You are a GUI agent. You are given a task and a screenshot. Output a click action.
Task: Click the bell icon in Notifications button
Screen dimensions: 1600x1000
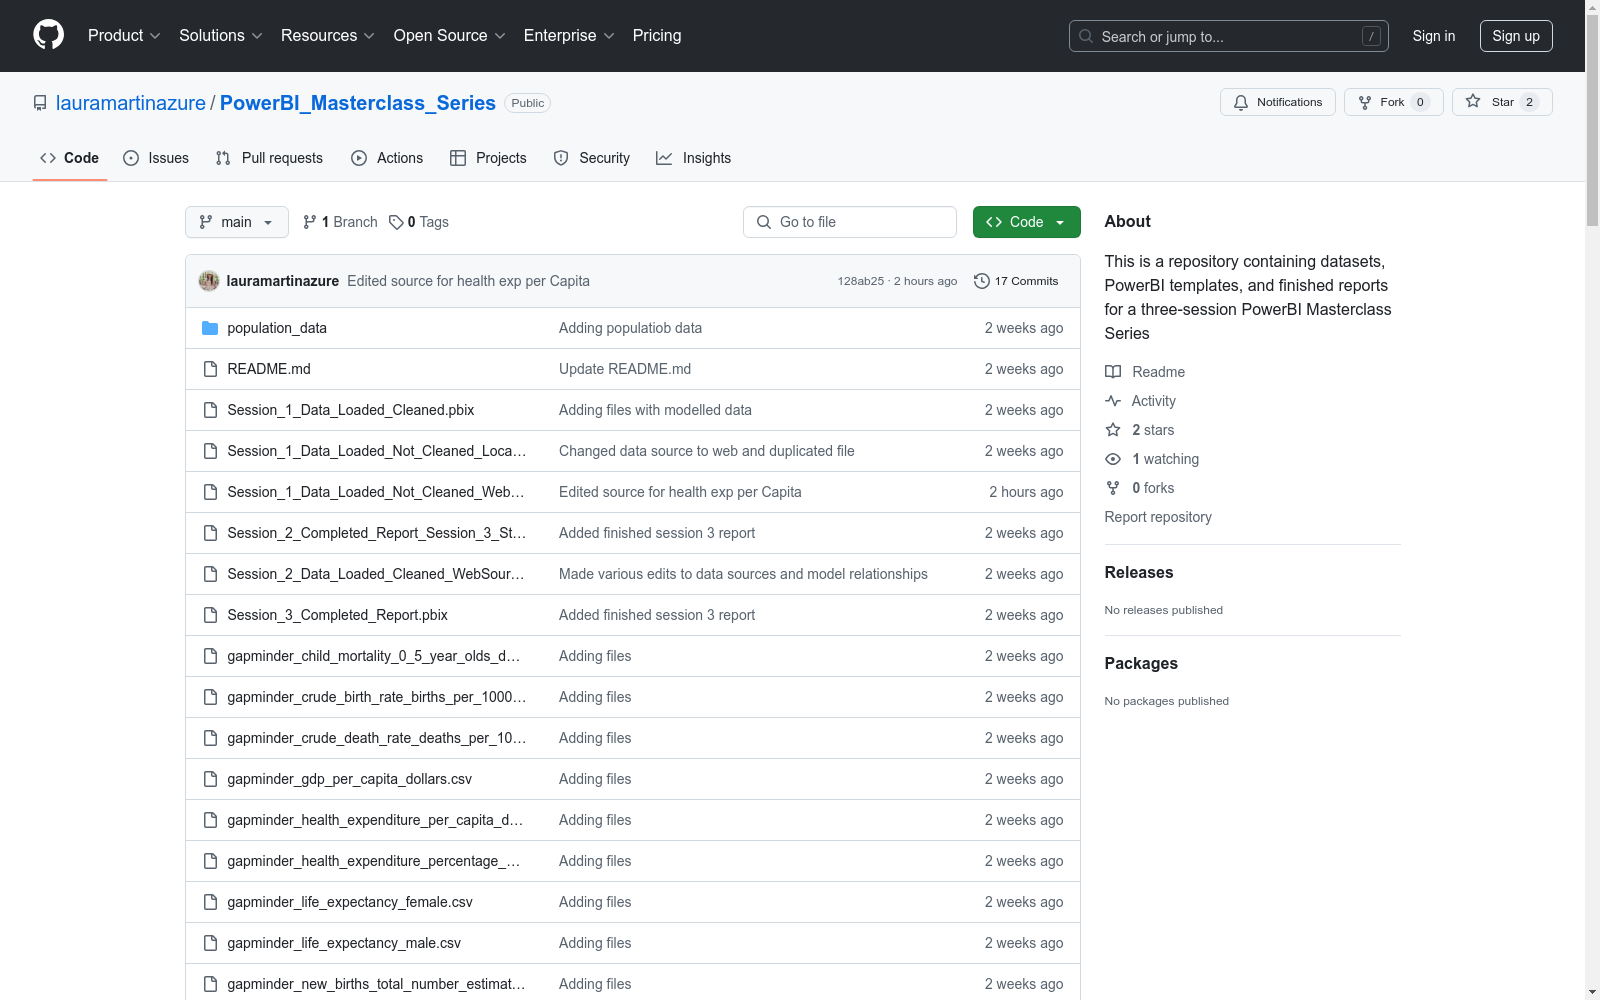coord(1241,102)
